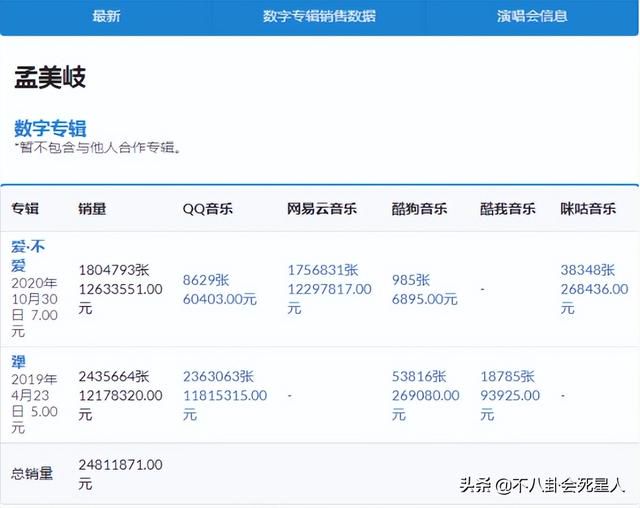Click the 总销量 row label
This screenshot has height=508, width=640.
pyautogui.click(x=32, y=474)
